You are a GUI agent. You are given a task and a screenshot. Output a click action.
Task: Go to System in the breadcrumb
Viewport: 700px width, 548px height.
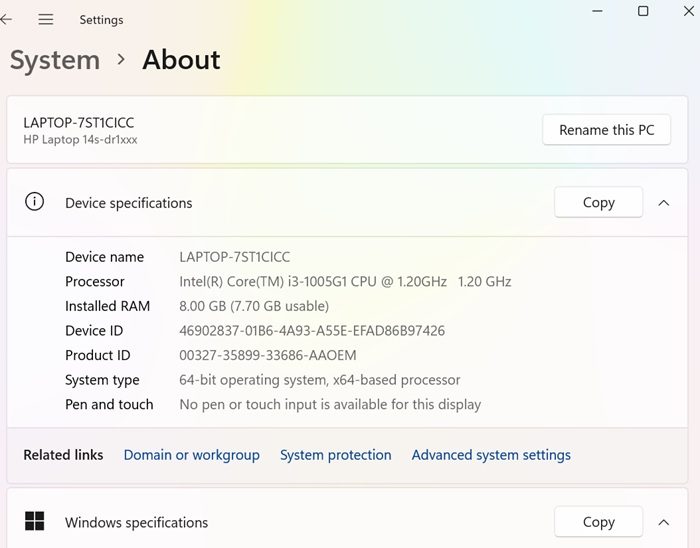click(55, 60)
